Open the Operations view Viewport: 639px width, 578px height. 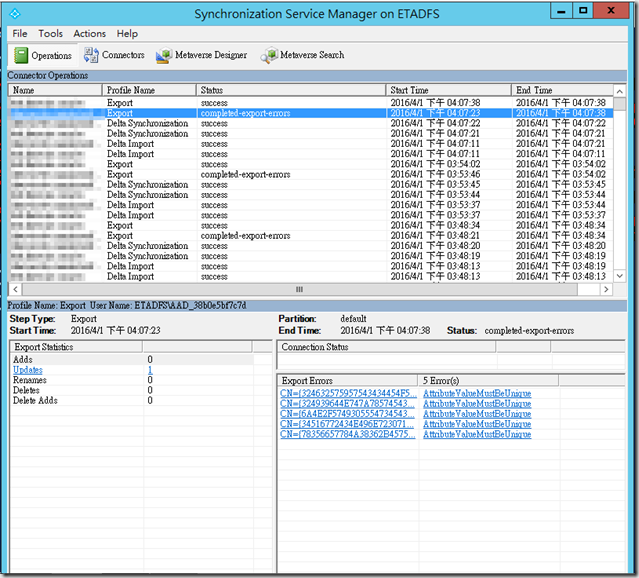click(x=43, y=56)
